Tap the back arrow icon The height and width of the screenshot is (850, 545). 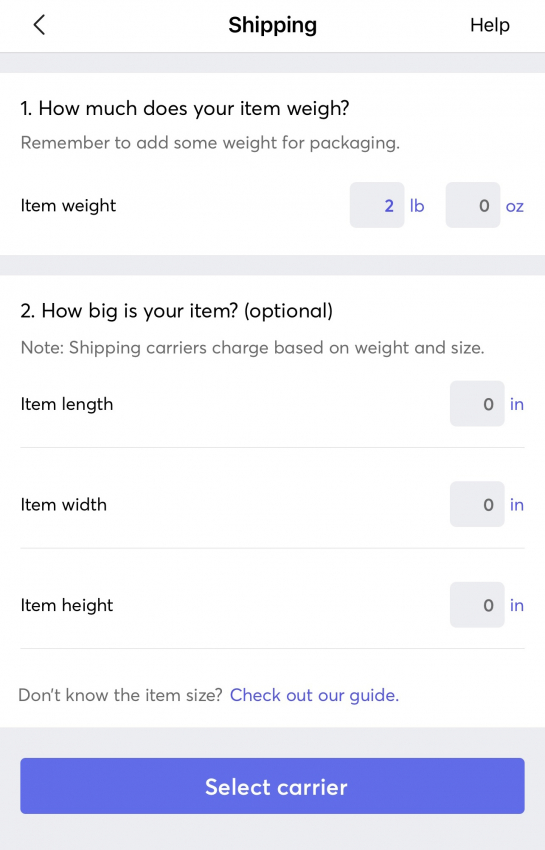click(39, 25)
